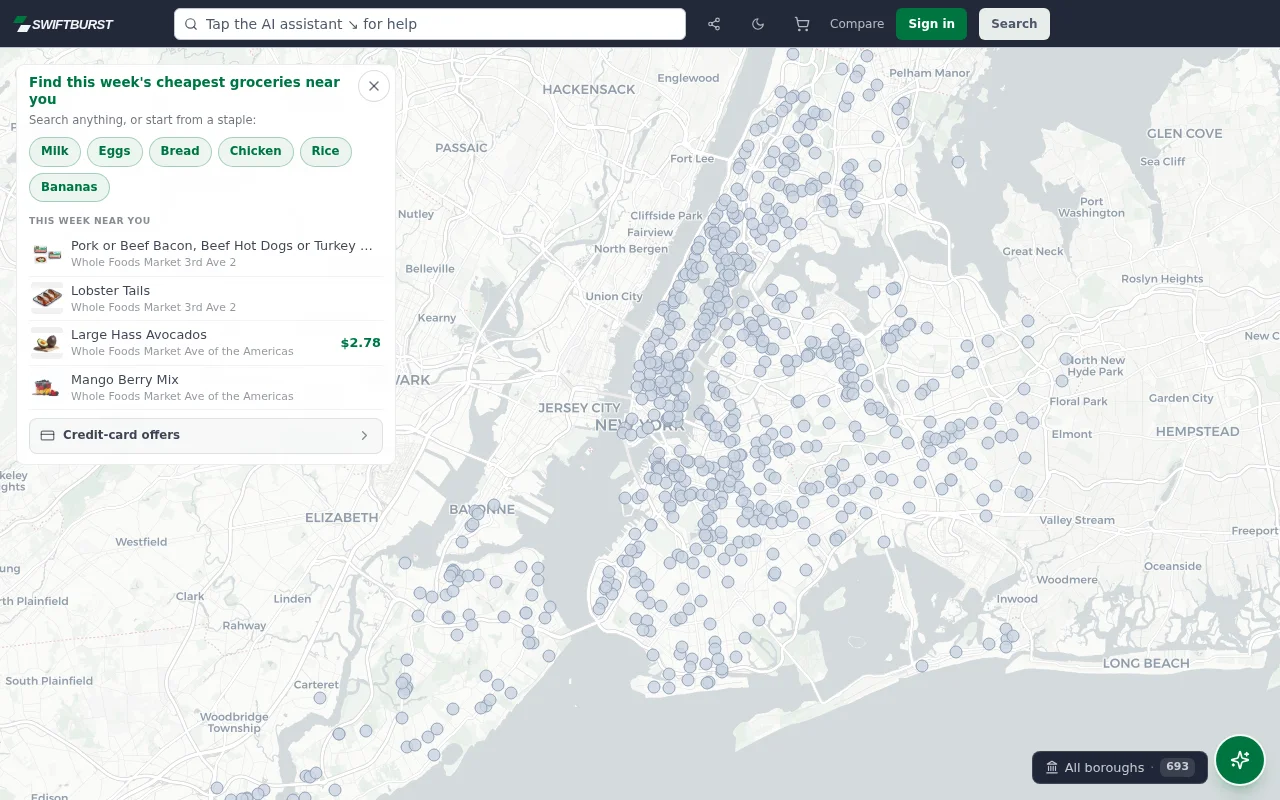Image resolution: width=1280 pixels, height=800 pixels.
Task: Click the THIS WEEK NEAR YOU heading
Action: pyautogui.click(x=90, y=221)
